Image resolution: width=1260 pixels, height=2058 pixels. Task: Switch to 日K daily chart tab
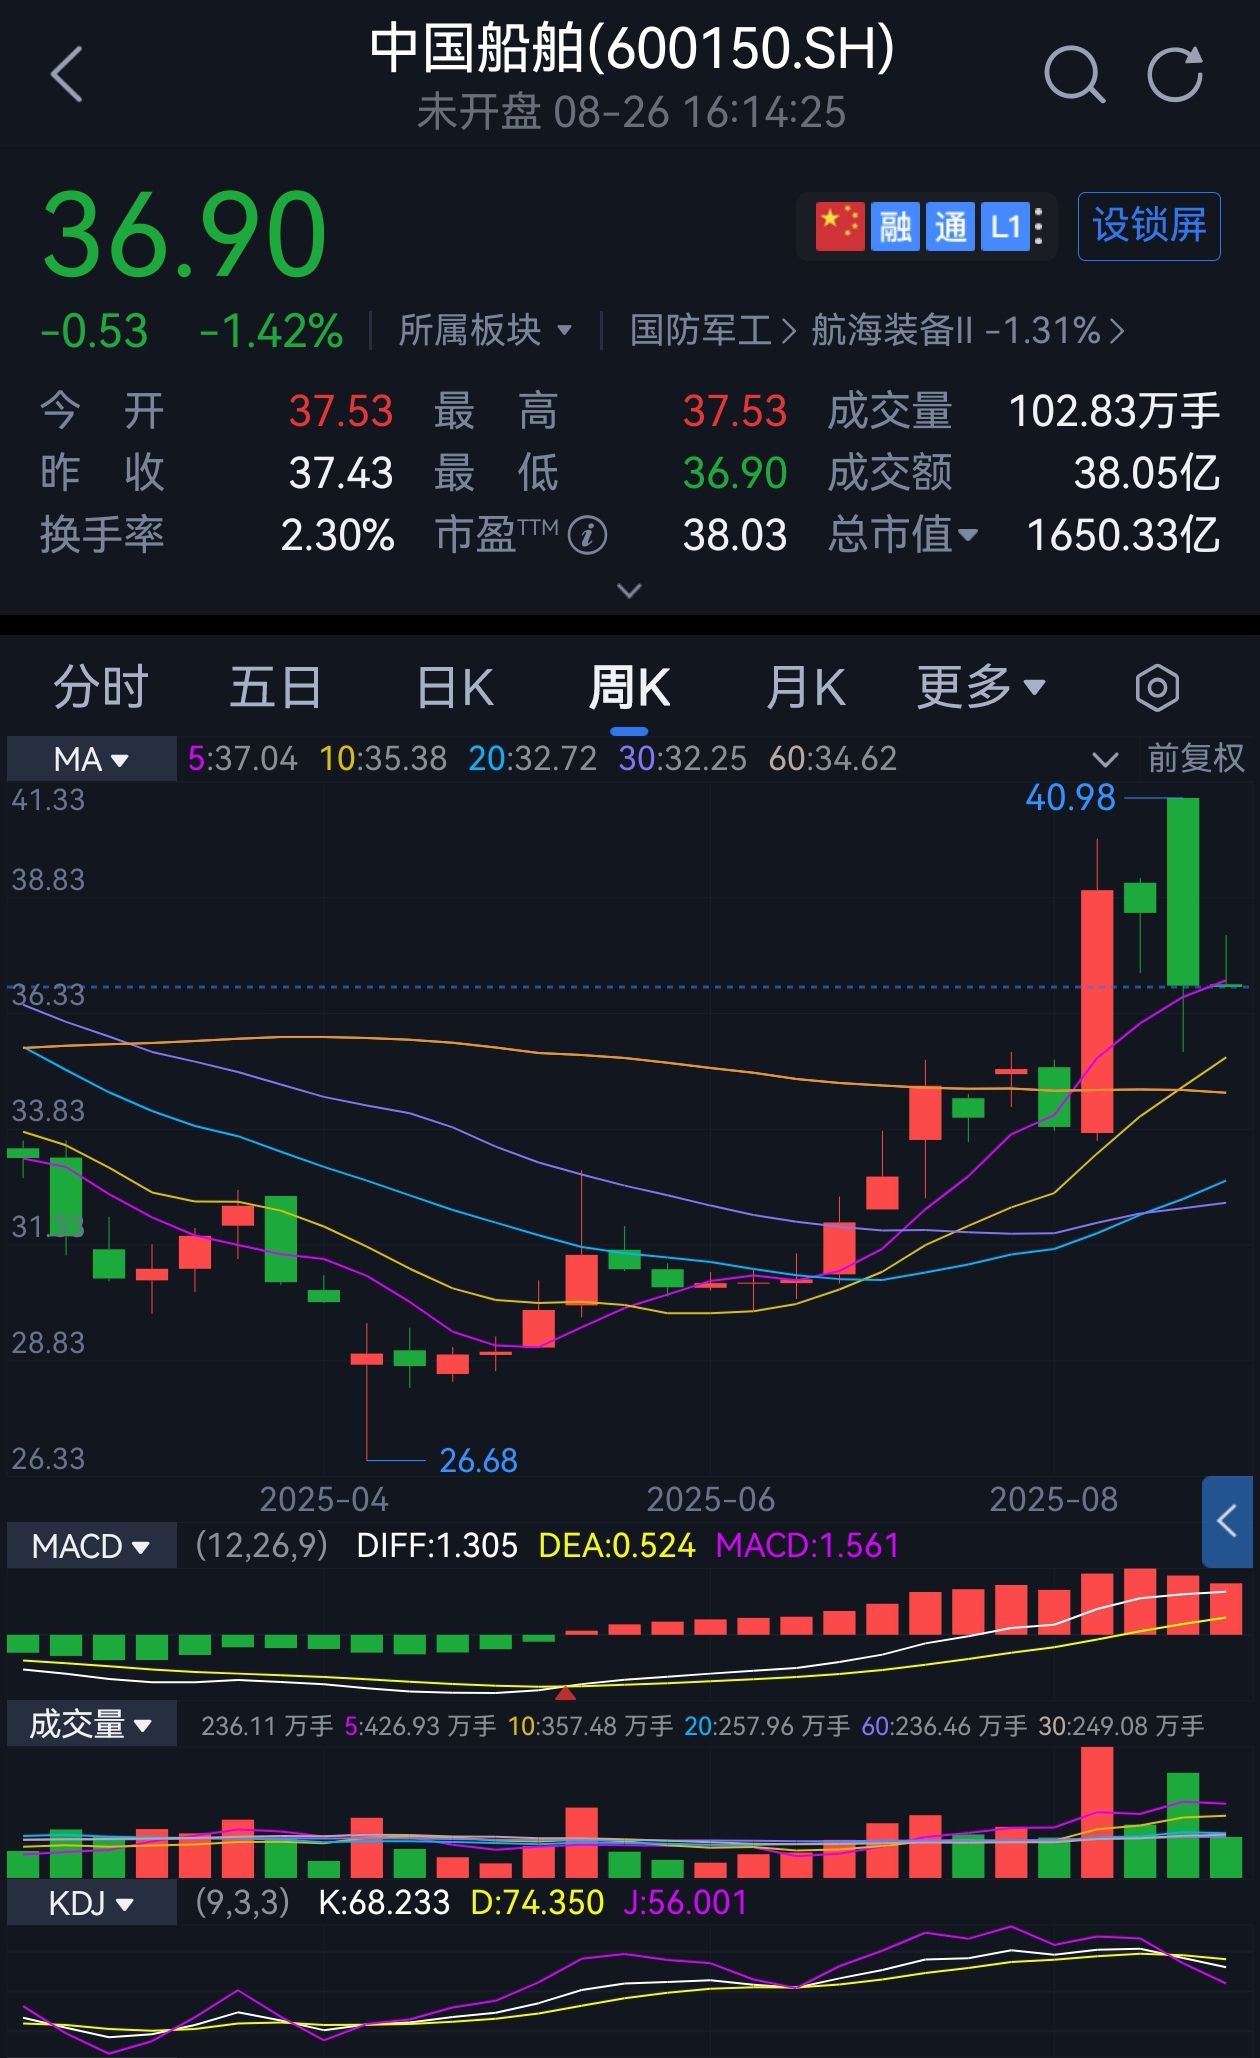pos(454,688)
